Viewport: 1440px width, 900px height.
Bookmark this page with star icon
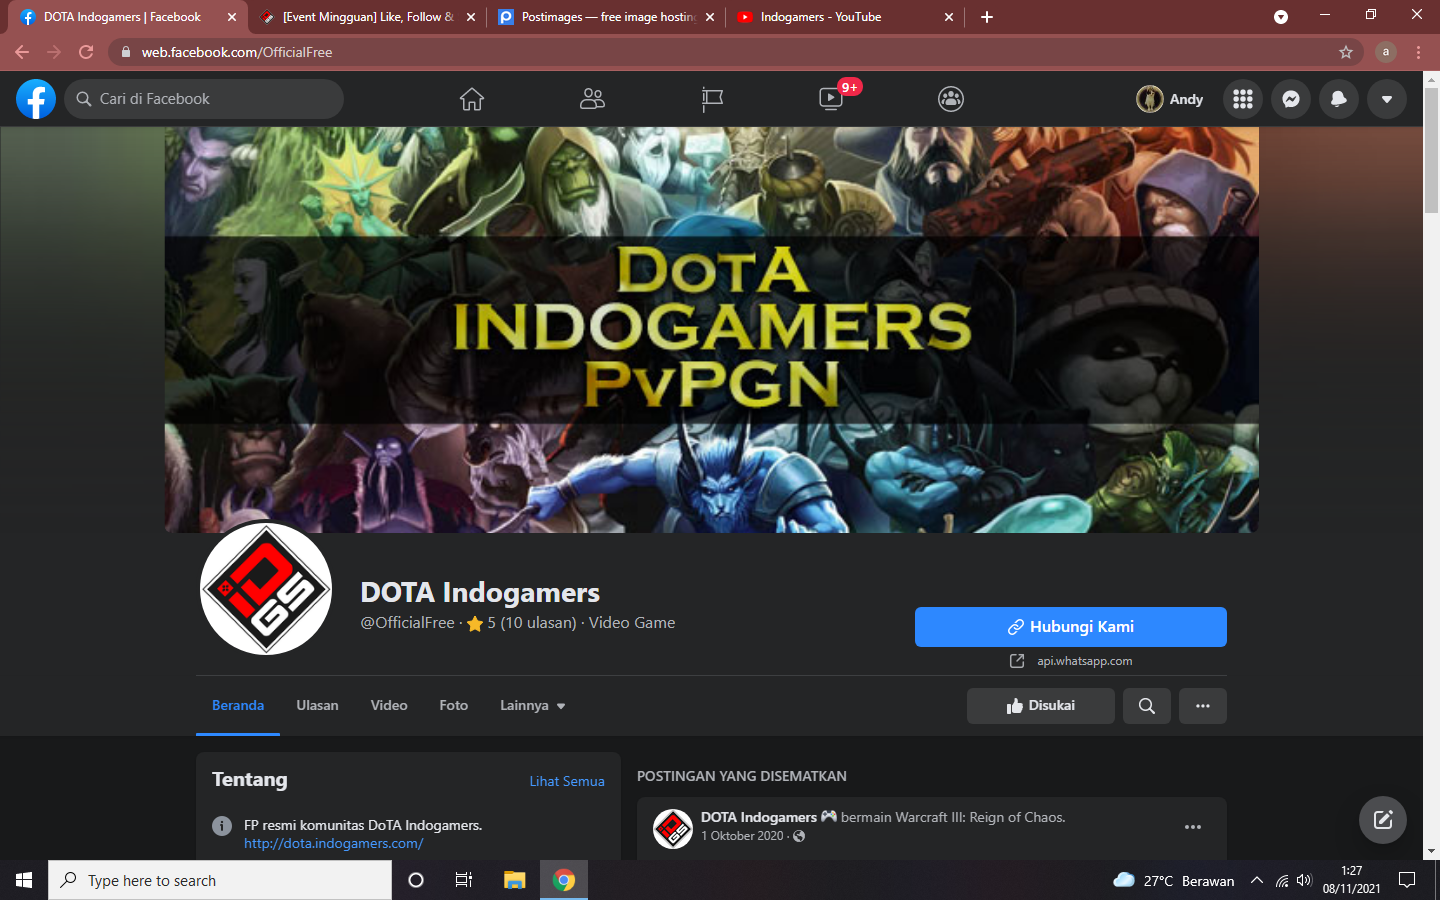pyautogui.click(x=1346, y=52)
